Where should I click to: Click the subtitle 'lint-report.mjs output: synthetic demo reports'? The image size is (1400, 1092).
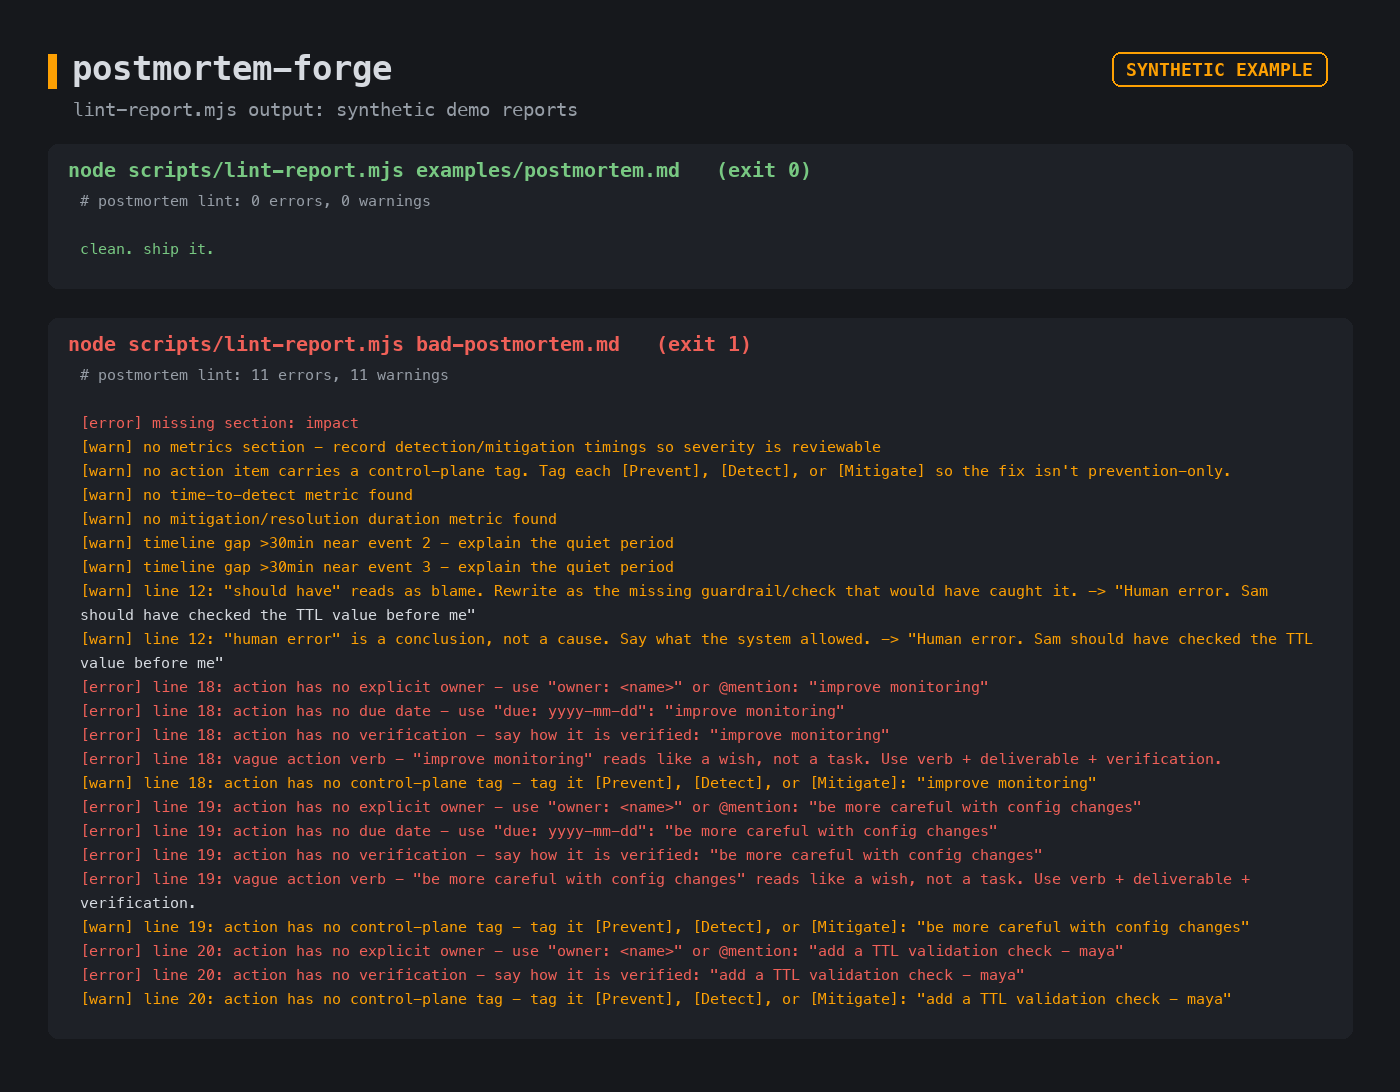(325, 110)
